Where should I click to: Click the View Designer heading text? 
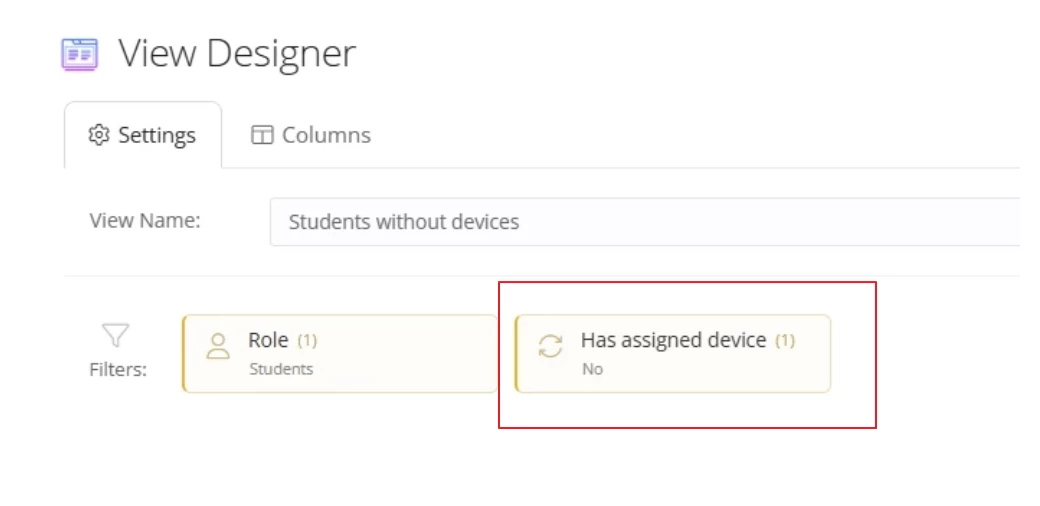(237, 53)
